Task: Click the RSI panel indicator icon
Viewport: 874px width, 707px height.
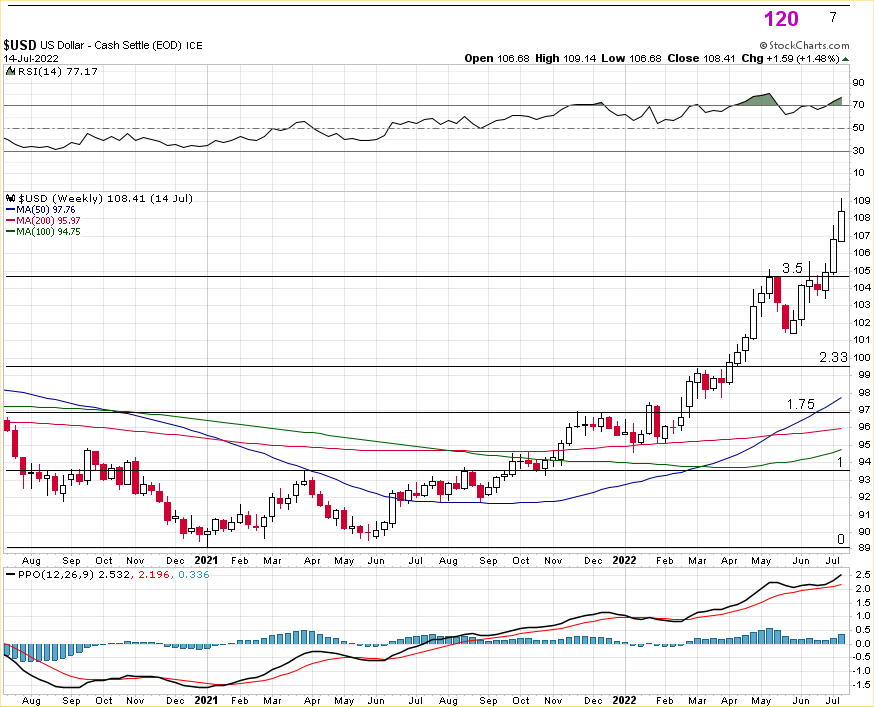Action: 11,71
